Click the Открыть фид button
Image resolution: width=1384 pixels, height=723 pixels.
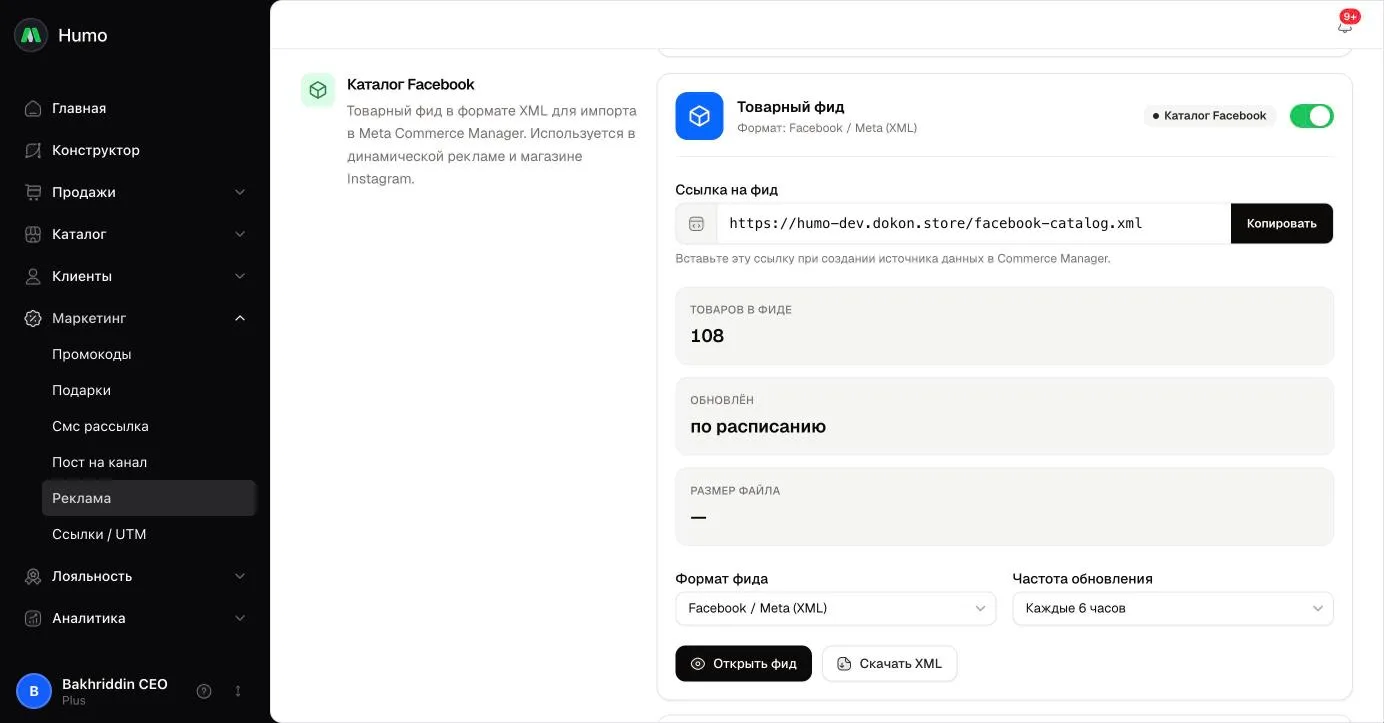point(743,664)
